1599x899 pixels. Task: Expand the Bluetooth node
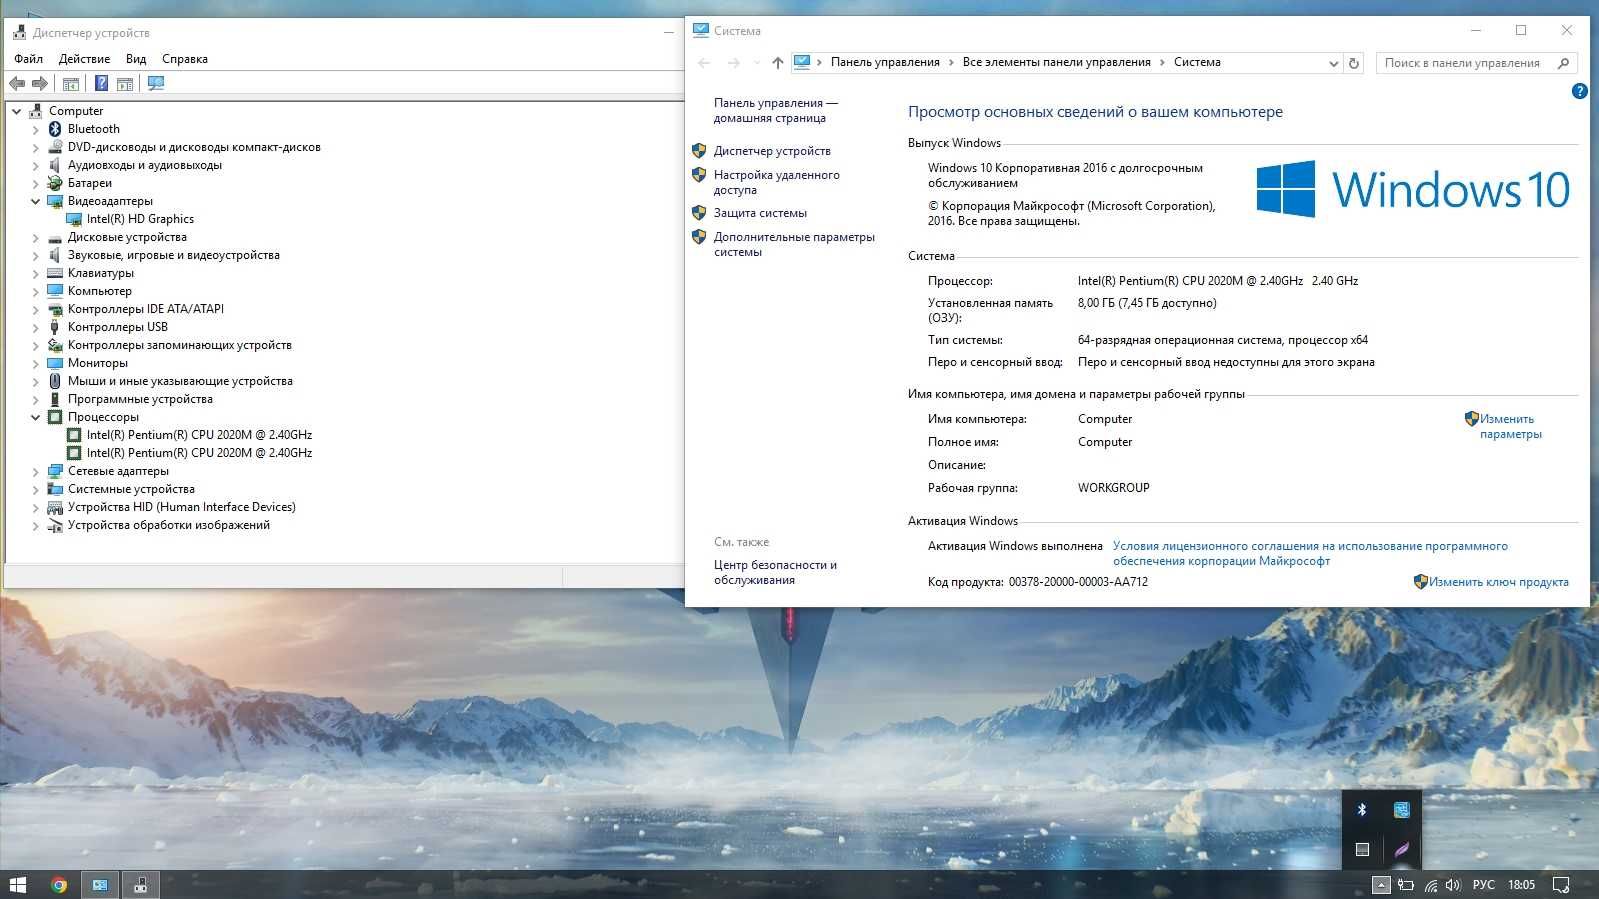coord(36,129)
